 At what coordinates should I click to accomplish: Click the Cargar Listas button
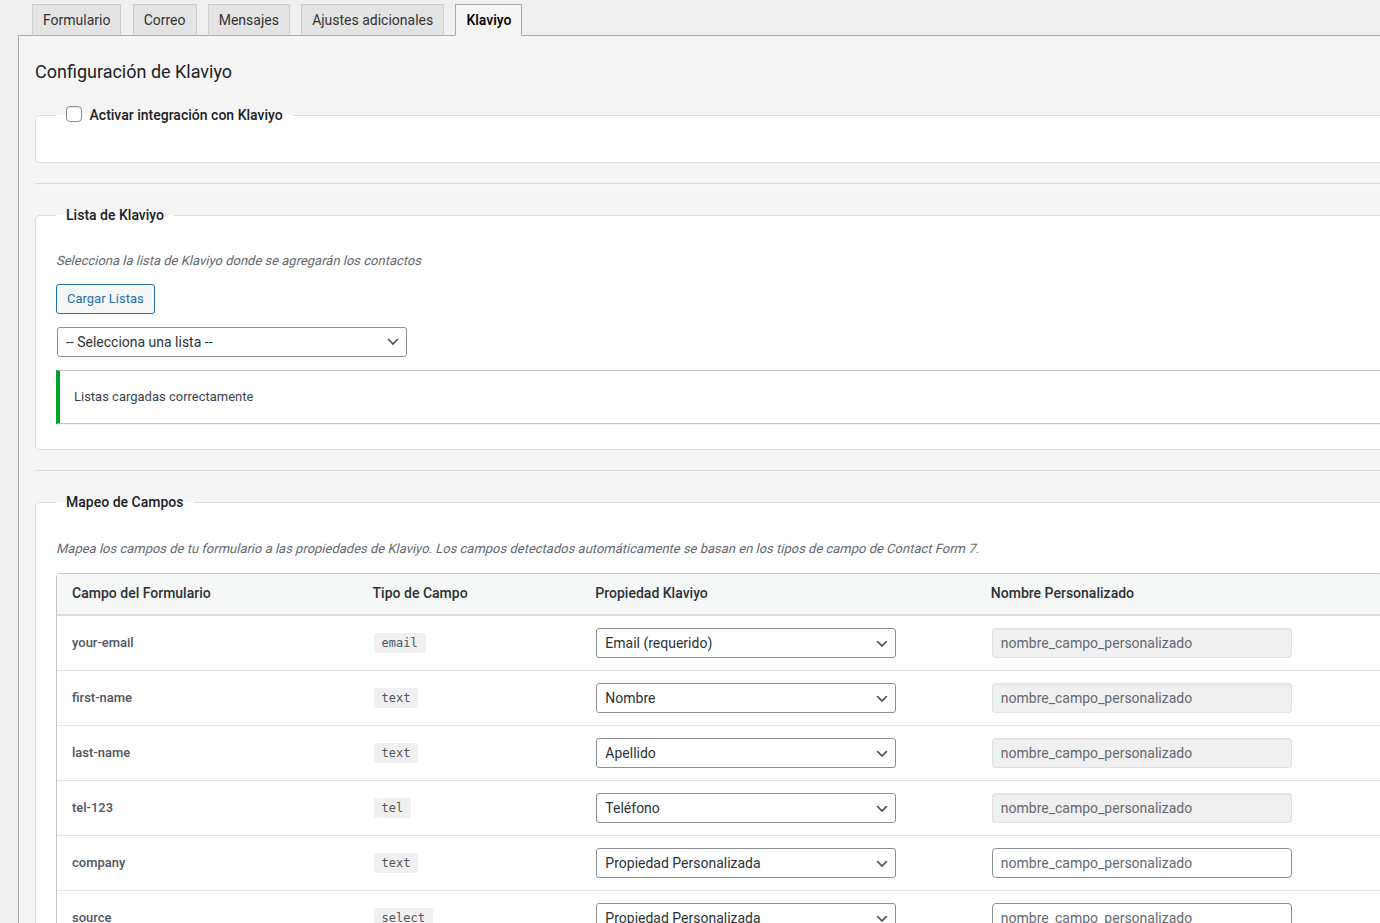105,298
